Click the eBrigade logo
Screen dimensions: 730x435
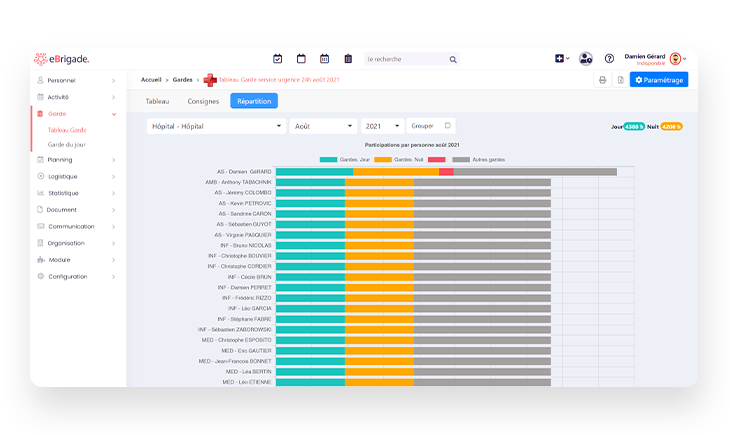click(61, 59)
